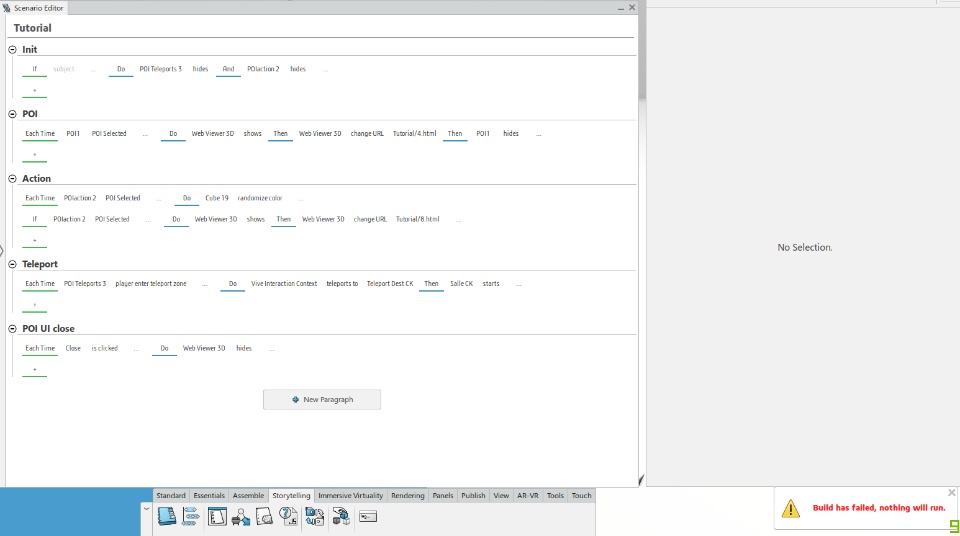Click the New Paragraph button
The height and width of the screenshot is (536, 960).
[322, 399]
